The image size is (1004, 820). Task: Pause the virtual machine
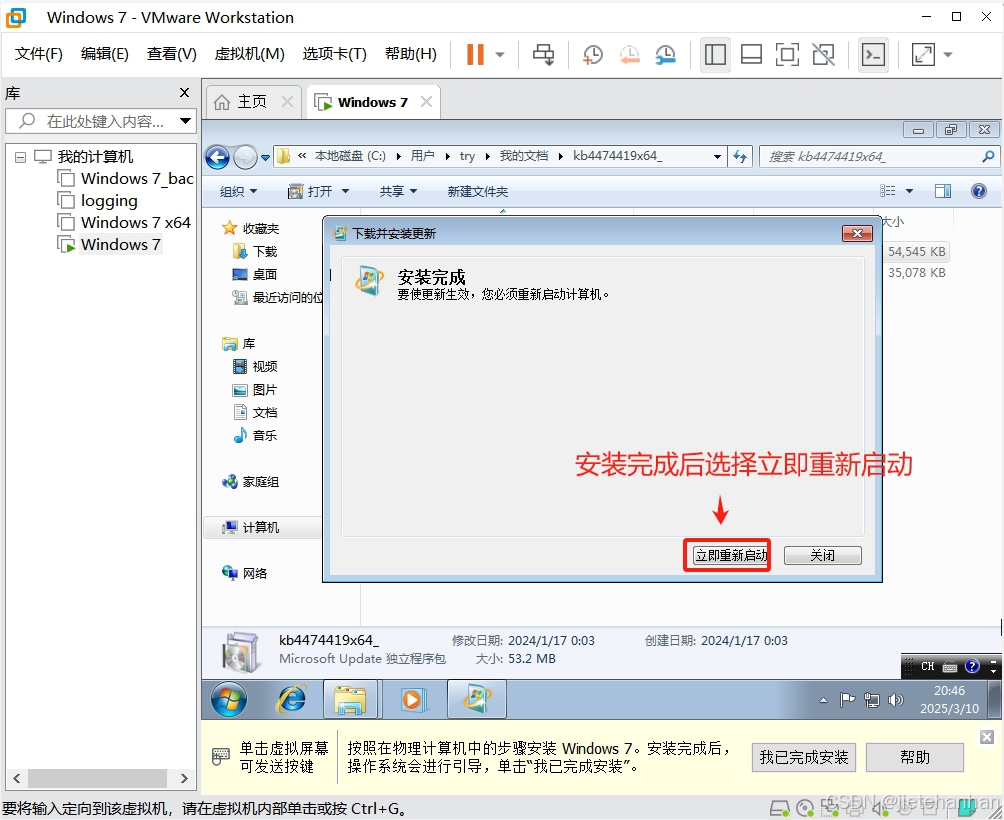[475, 54]
